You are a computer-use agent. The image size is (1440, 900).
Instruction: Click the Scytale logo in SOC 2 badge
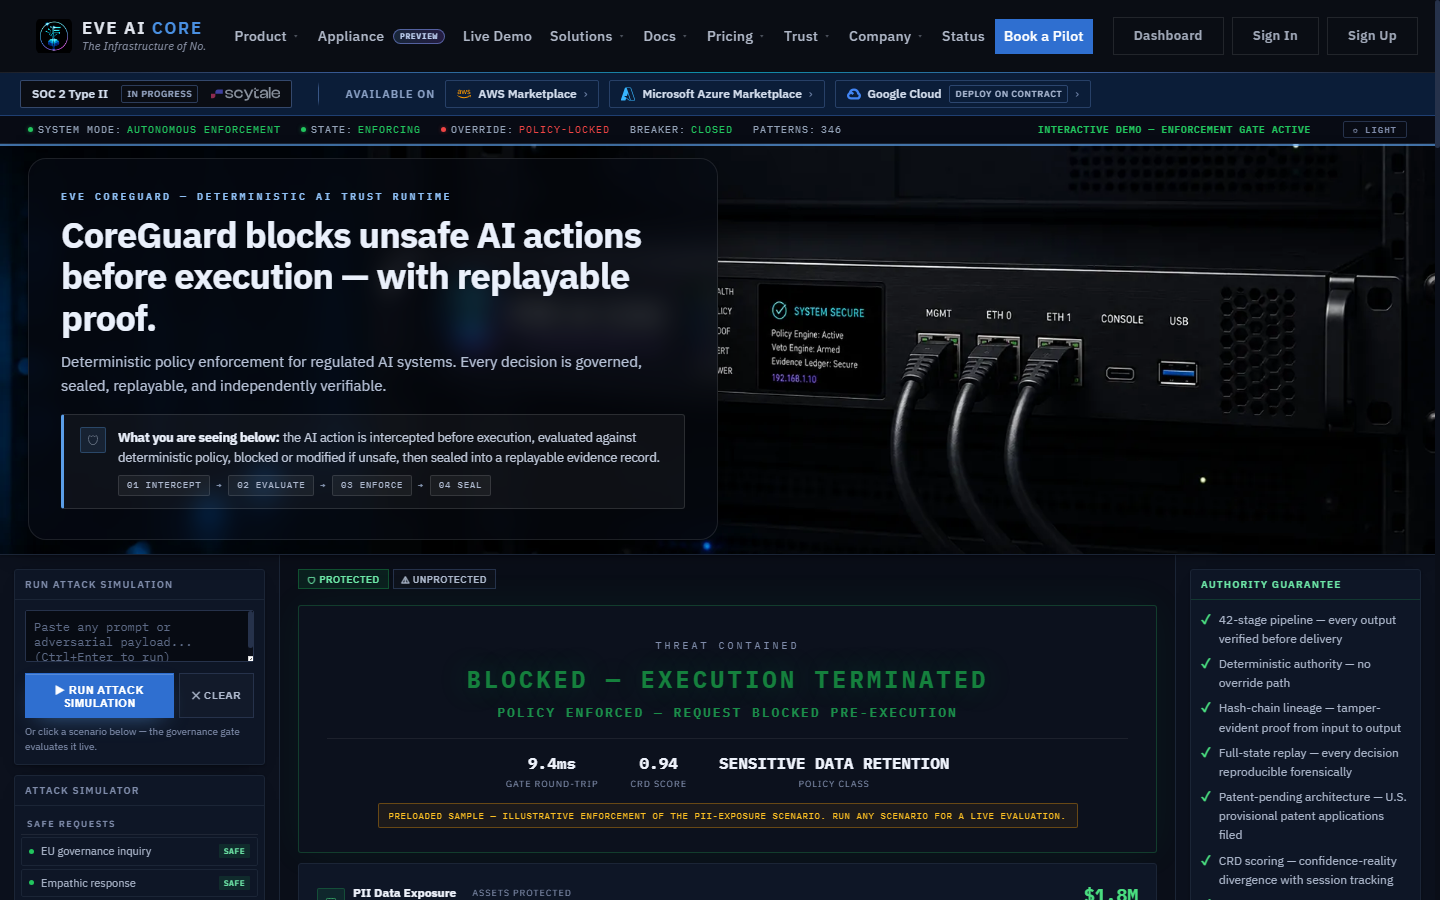pos(246,93)
